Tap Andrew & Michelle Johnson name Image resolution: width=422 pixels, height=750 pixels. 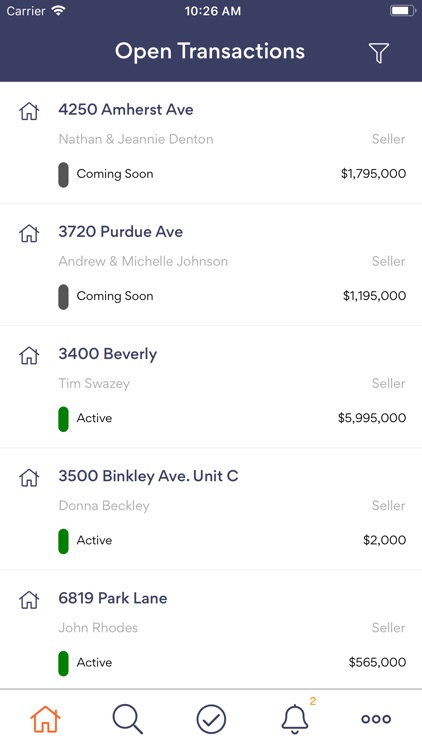(143, 261)
